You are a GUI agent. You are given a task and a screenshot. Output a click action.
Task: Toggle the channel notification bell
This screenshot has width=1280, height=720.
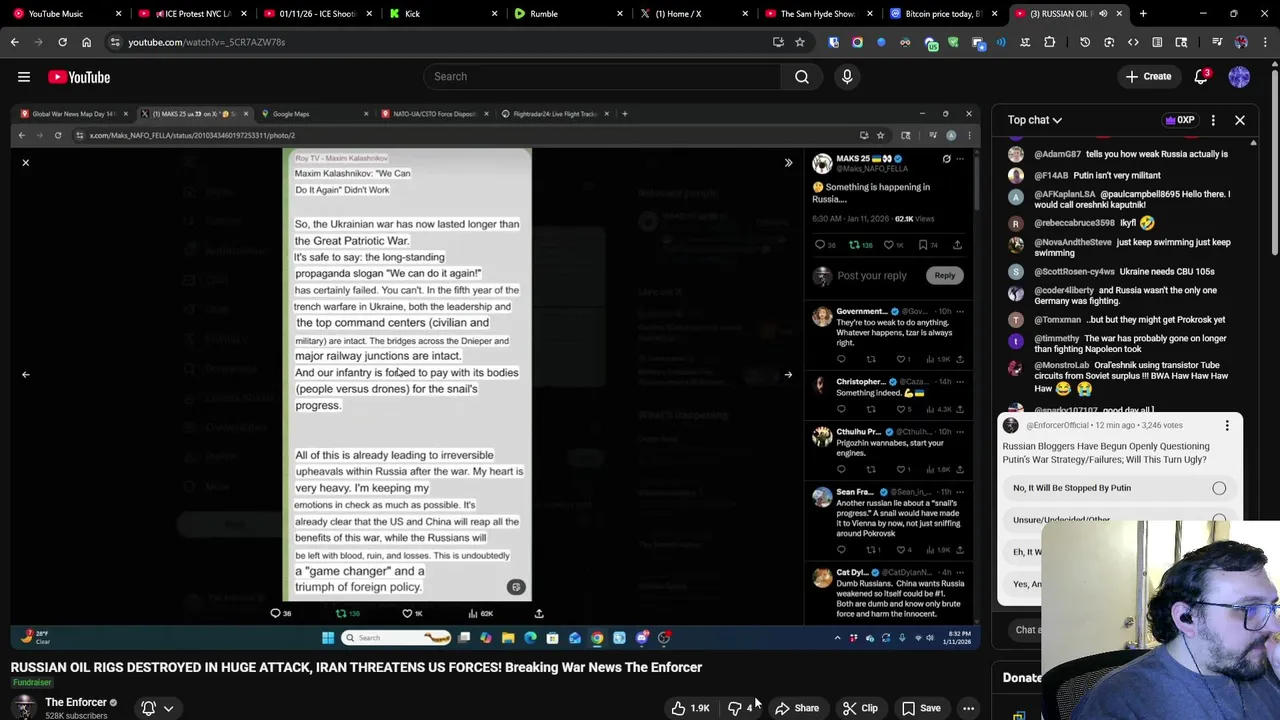point(148,708)
